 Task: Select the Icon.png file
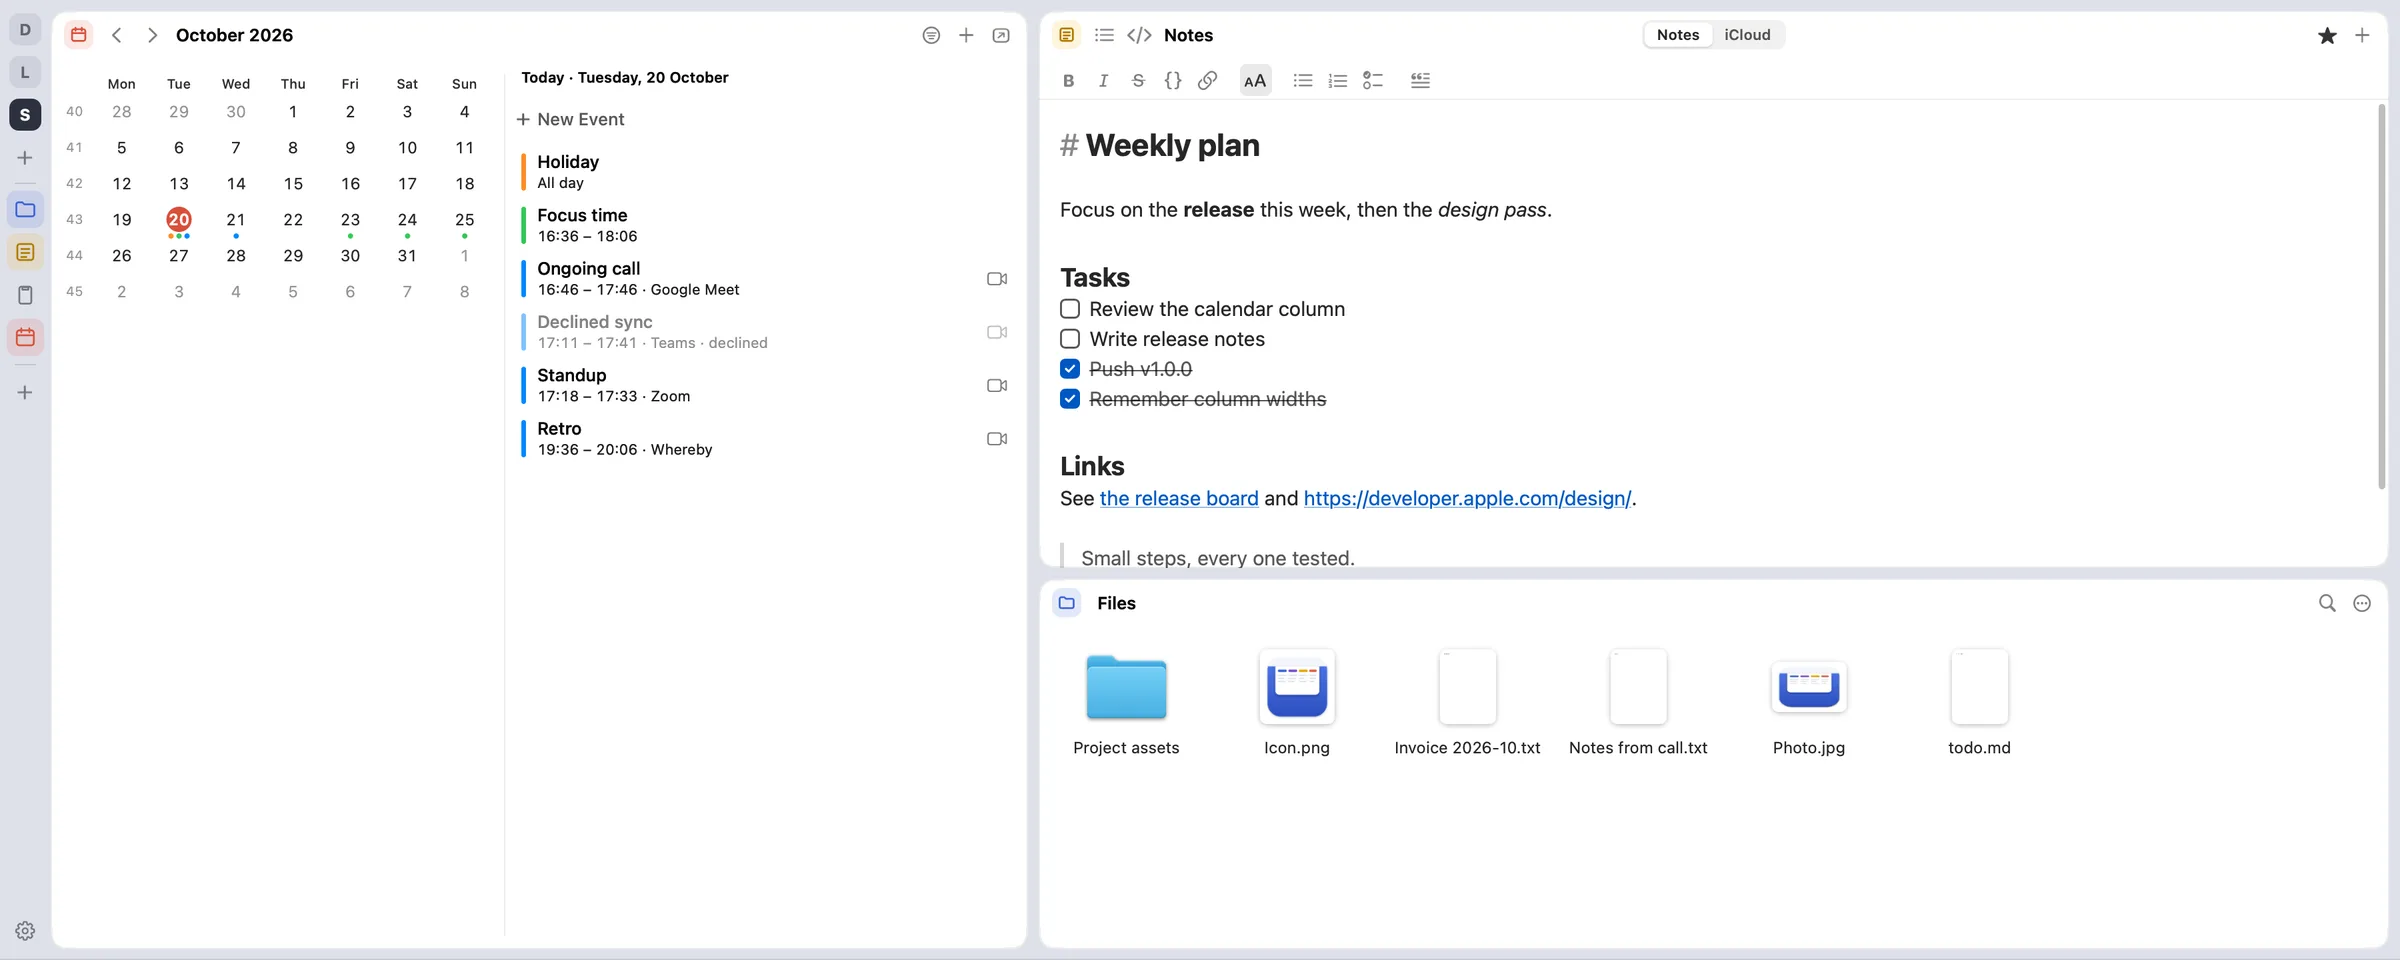tap(1296, 704)
